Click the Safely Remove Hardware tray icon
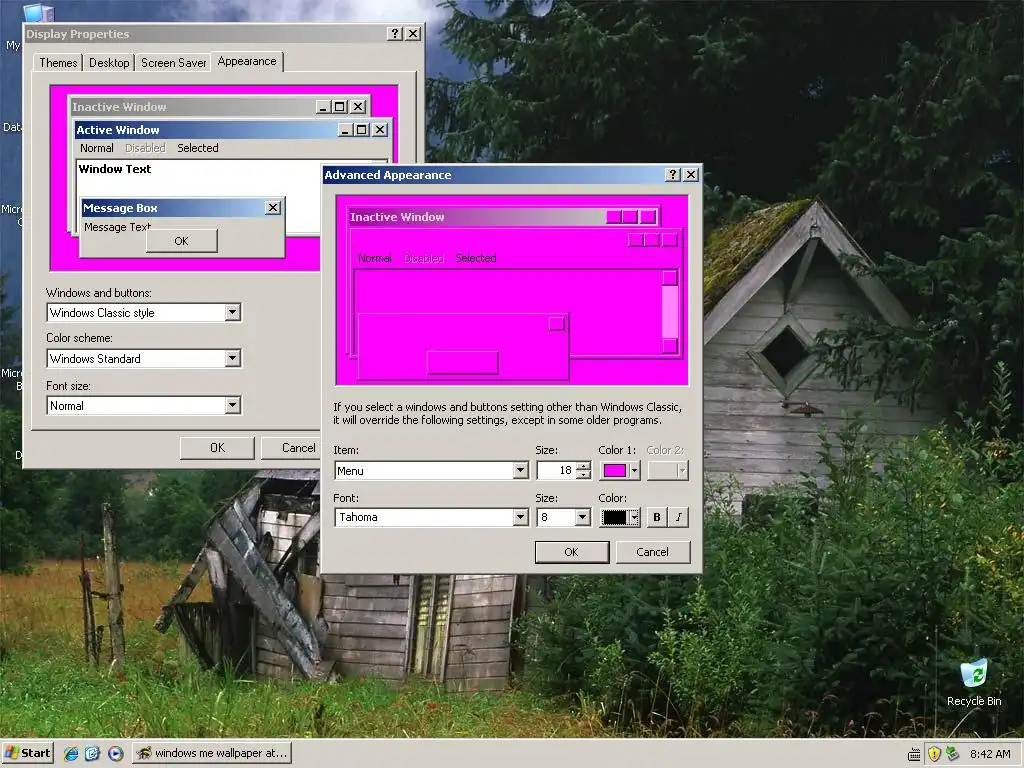 point(953,754)
